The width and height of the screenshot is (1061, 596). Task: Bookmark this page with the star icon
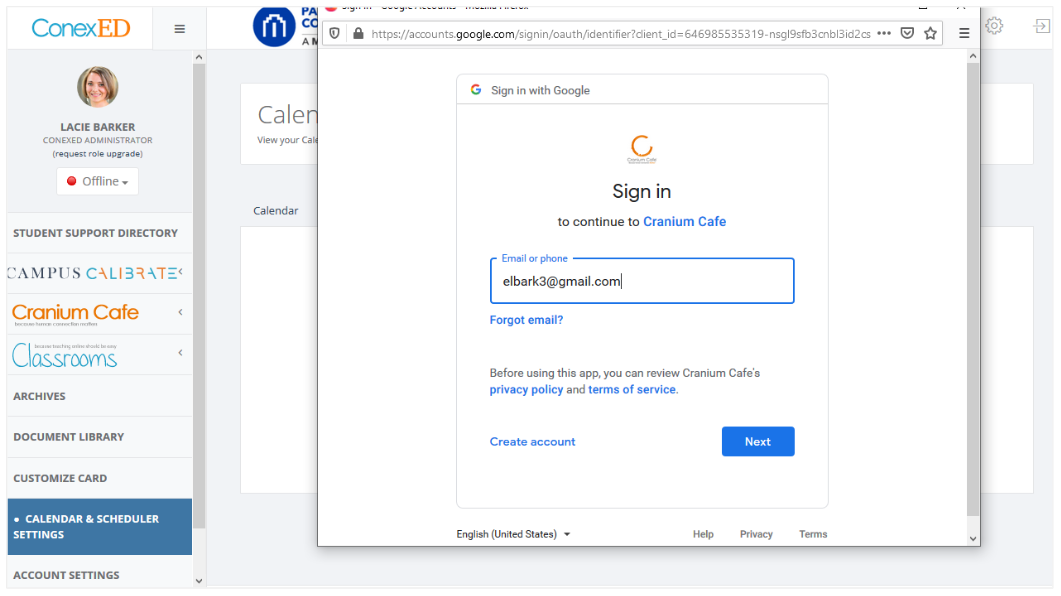click(x=931, y=33)
